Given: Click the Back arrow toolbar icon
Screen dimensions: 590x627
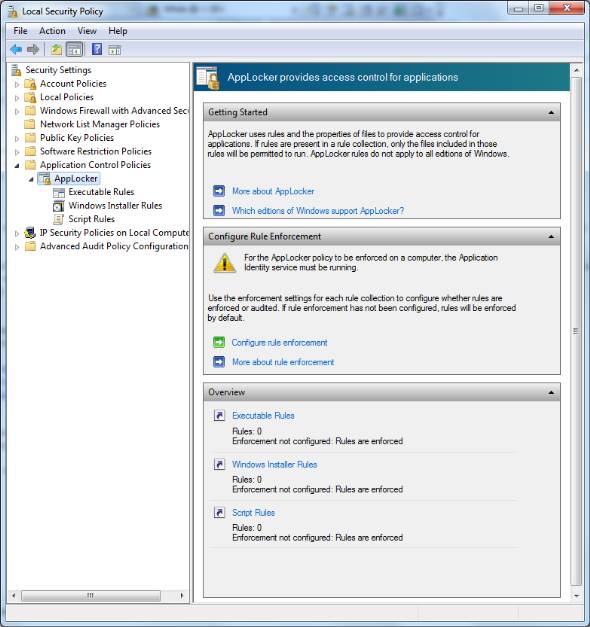Looking at the screenshot, I should (x=16, y=50).
